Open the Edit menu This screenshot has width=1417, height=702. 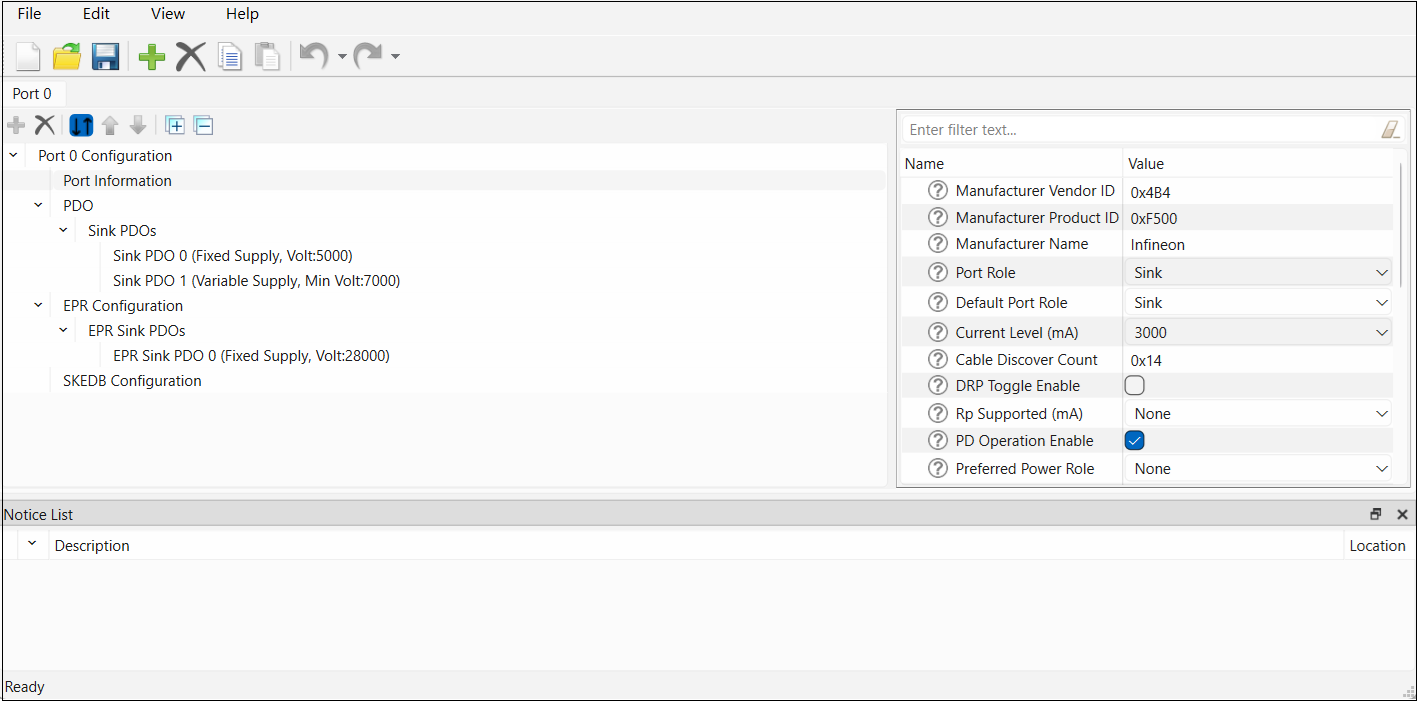(x=96, y=14)
